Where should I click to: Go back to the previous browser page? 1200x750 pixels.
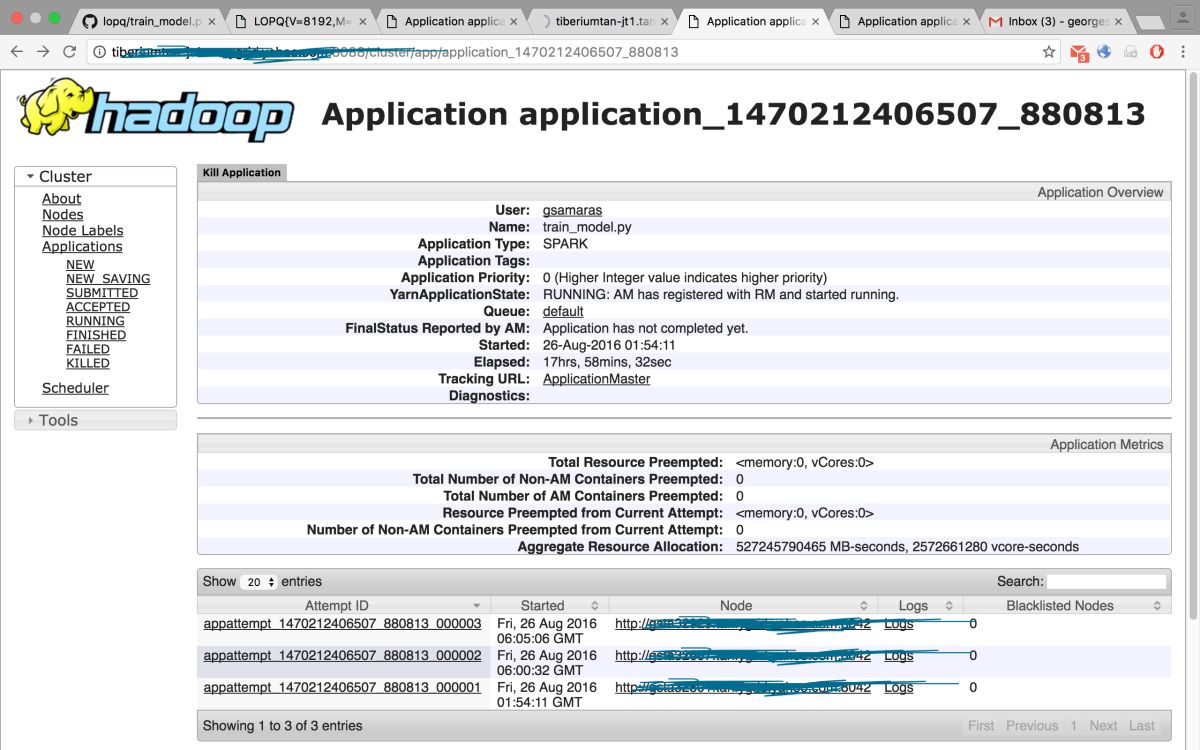pos(17,52)
